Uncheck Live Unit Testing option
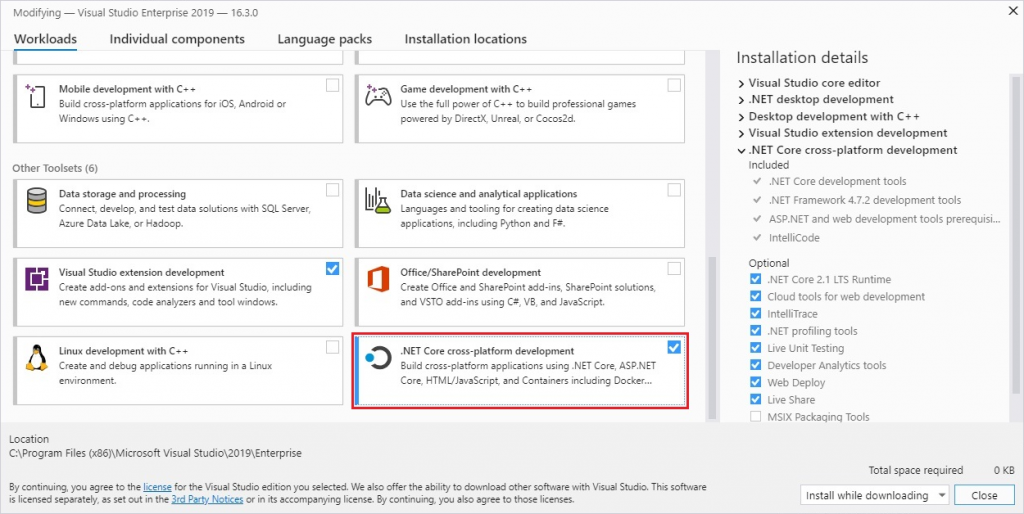Viewport: 1024px width, 514px height. [x=756, y=348]
